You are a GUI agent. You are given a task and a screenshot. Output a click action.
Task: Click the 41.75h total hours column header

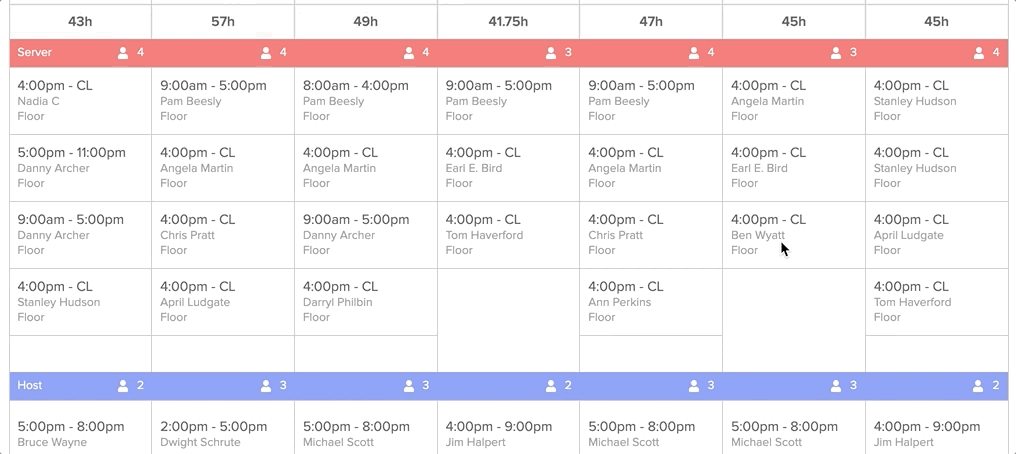tap(508, 22)
